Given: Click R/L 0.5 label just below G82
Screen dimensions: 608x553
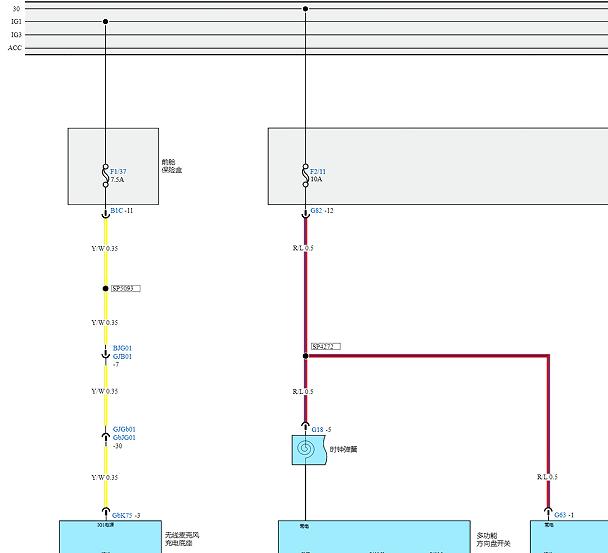Looking at the screenshot, I should click(x=303, y=248).
